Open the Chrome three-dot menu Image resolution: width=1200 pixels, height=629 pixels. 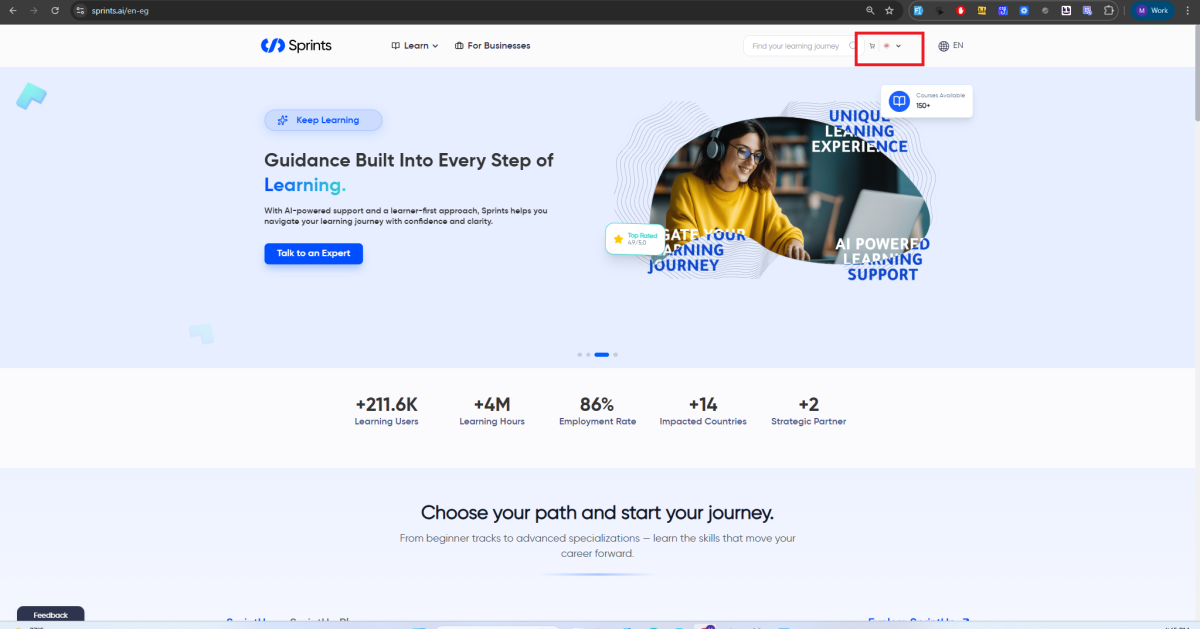pos(1189,10)
